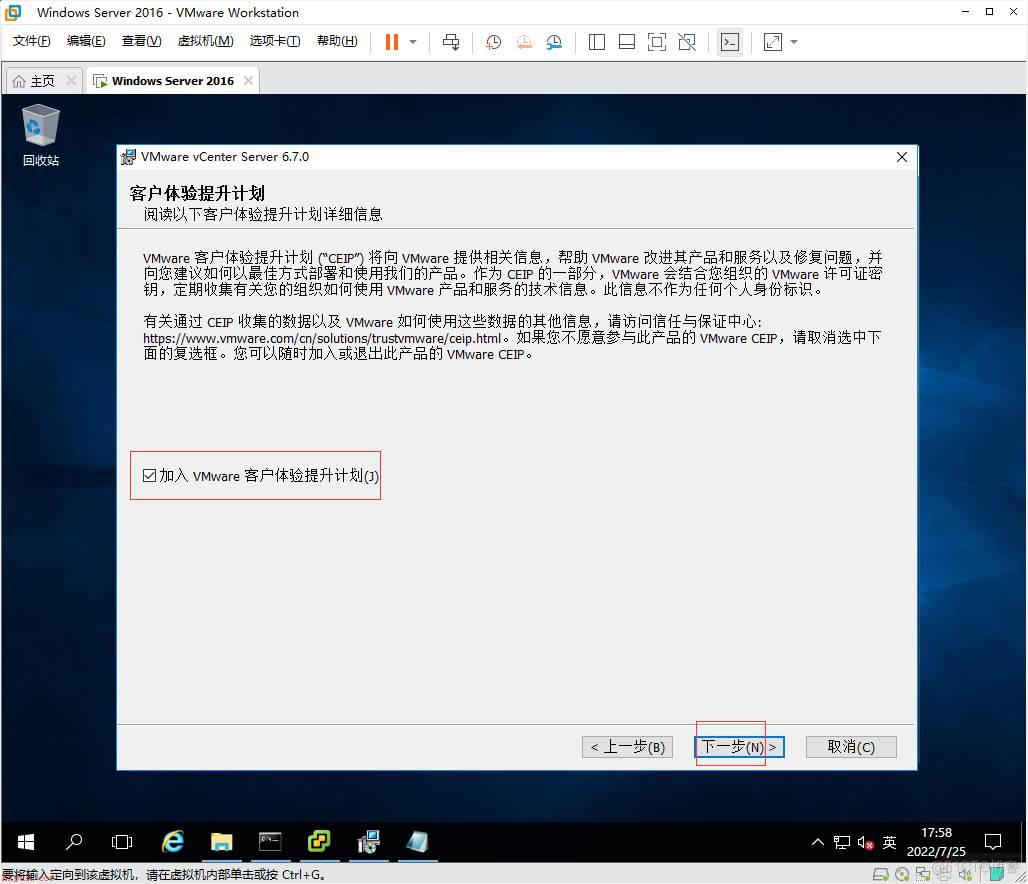
Task: Click the vCenter installer taskbar icon
Action: click(x=368, y=842)
